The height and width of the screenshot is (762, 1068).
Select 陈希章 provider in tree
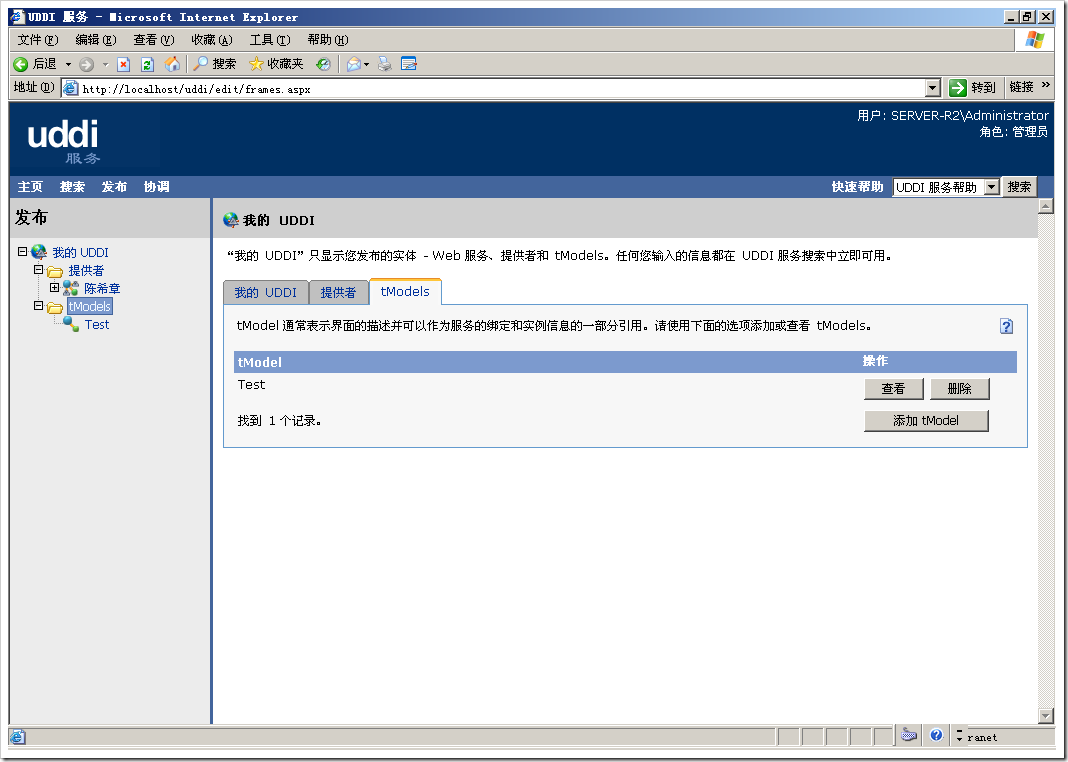pyautogui.click(x=102, y=289)
